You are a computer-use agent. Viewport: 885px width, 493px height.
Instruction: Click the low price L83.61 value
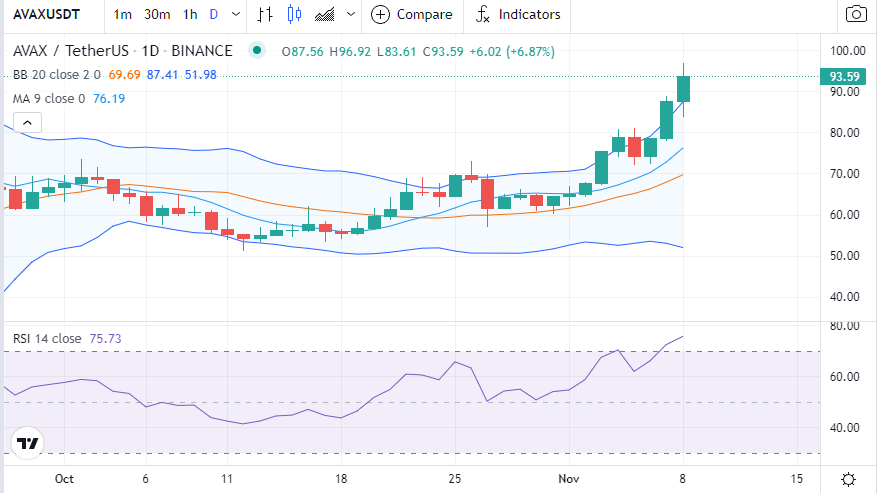click(x=396, y=51)
